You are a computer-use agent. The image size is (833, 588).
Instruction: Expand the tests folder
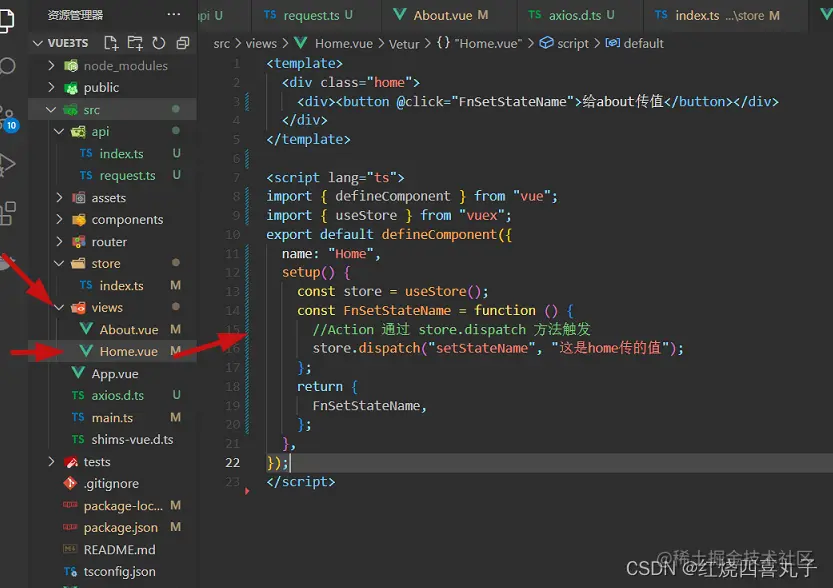pos(52,462)
